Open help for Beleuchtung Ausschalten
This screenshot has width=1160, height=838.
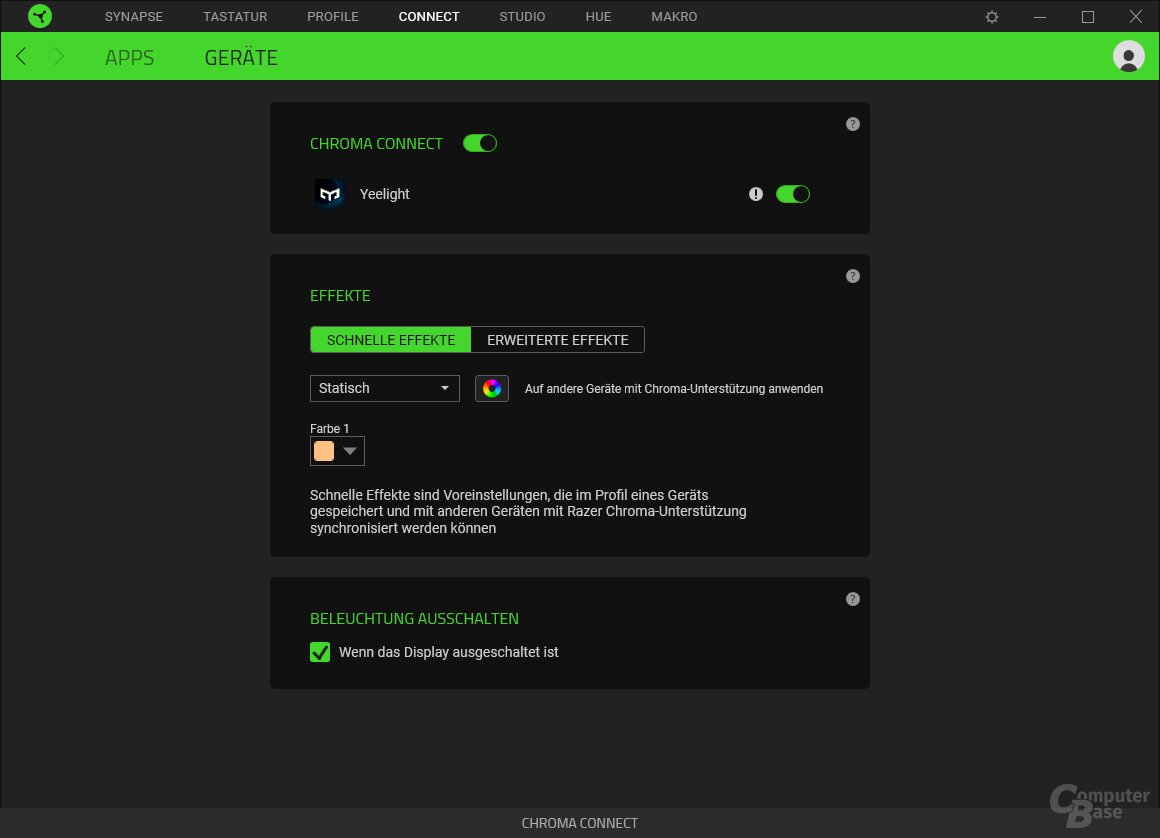[x=852, y=598]
